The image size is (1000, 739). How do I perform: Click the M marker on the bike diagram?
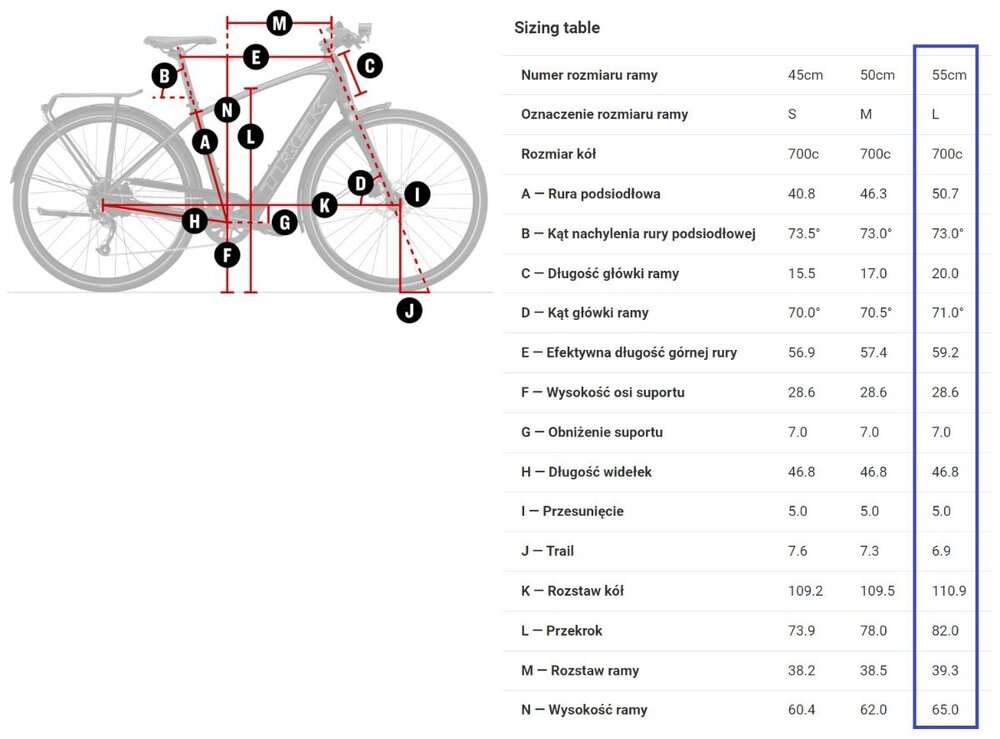(x=279, y=22)
